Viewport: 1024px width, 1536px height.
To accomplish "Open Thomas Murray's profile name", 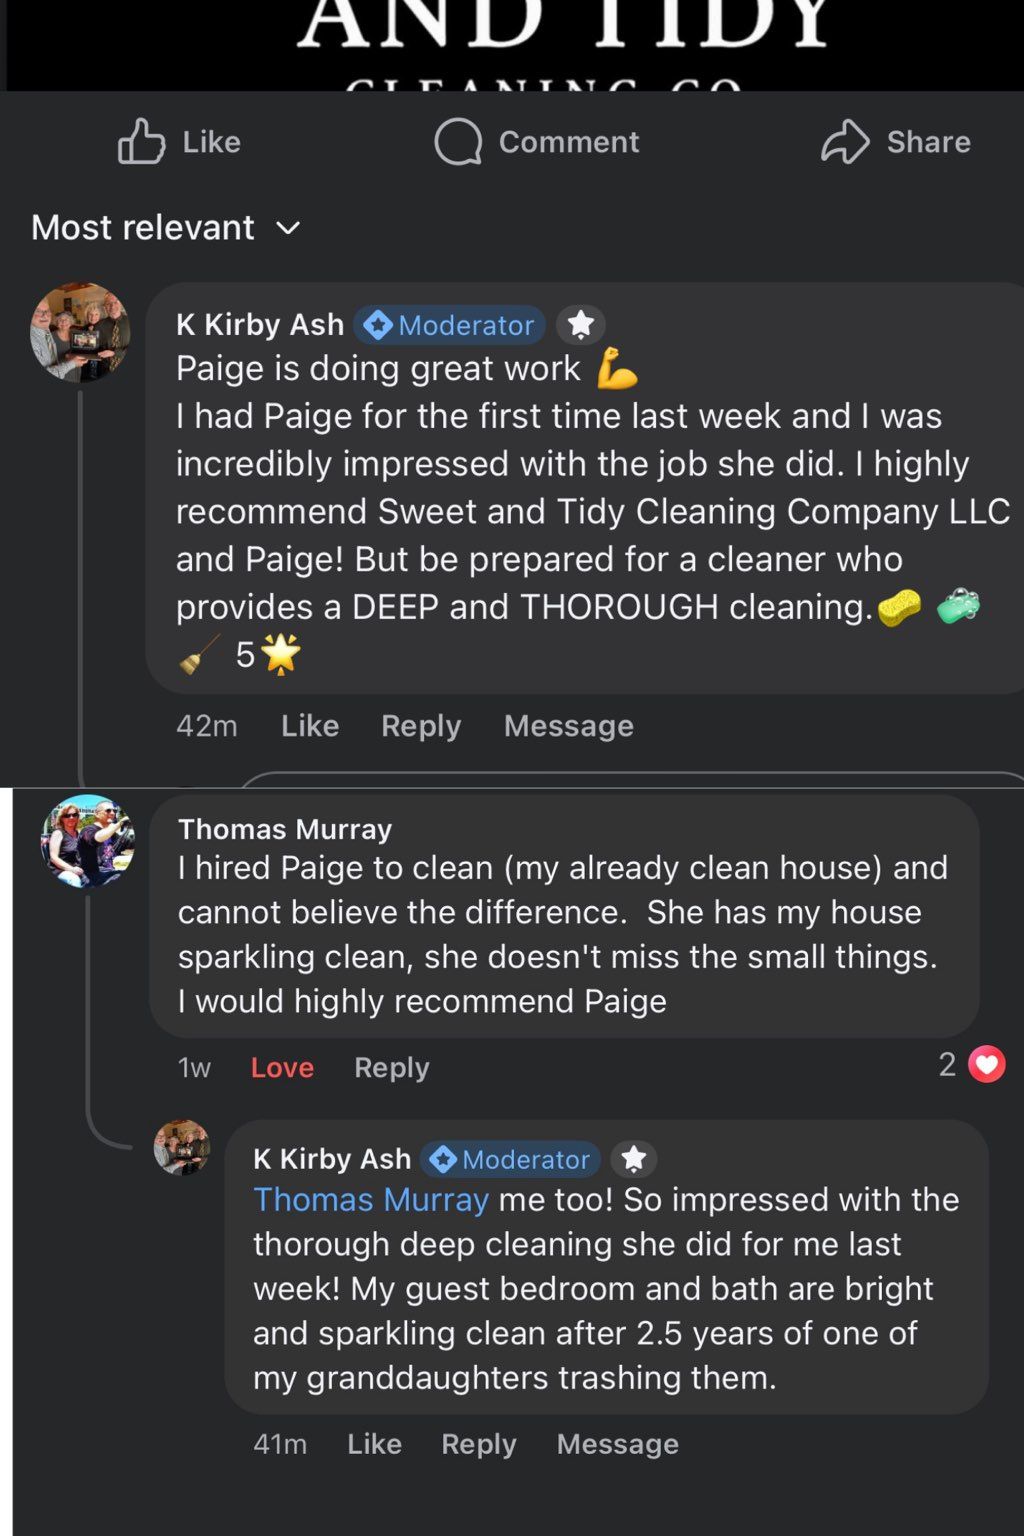I will point(285,829).
